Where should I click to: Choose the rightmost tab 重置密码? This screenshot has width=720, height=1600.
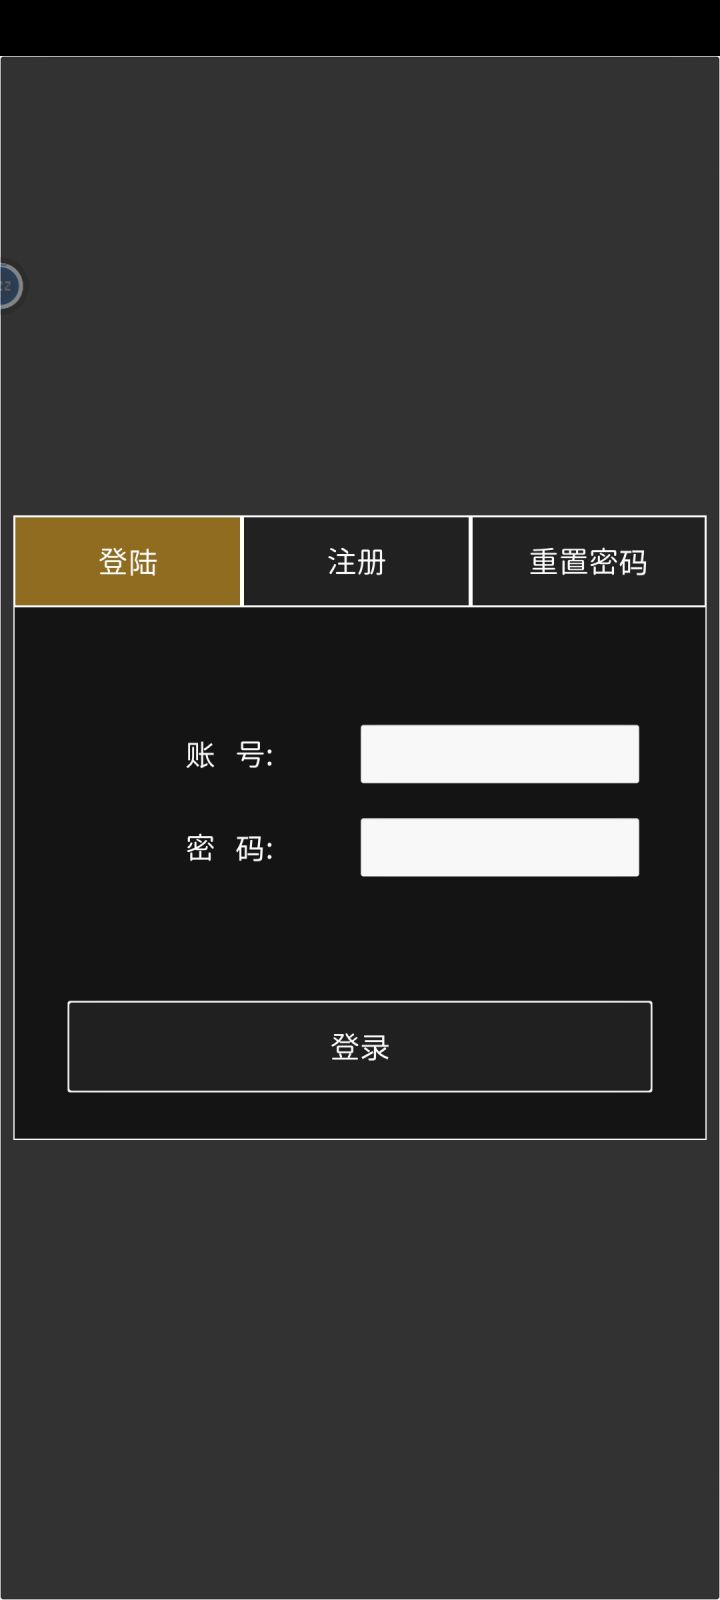pyautogui.click(x=588, y=561)
